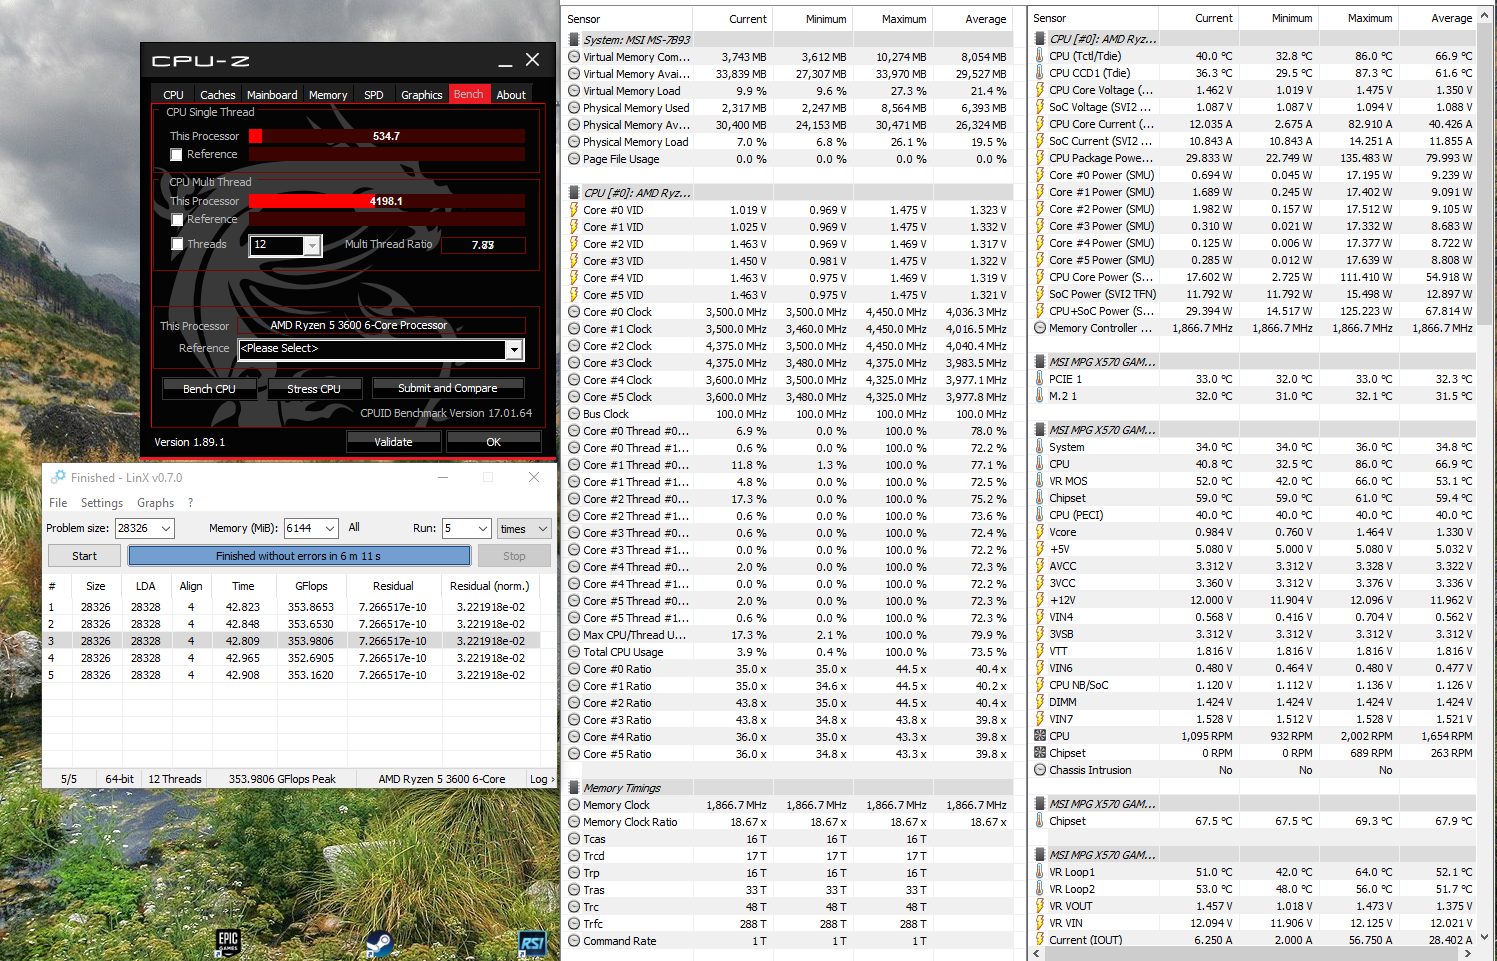
Task: Open the Memory (MiB) dropdown in LinX
Action: pos(329,528)
